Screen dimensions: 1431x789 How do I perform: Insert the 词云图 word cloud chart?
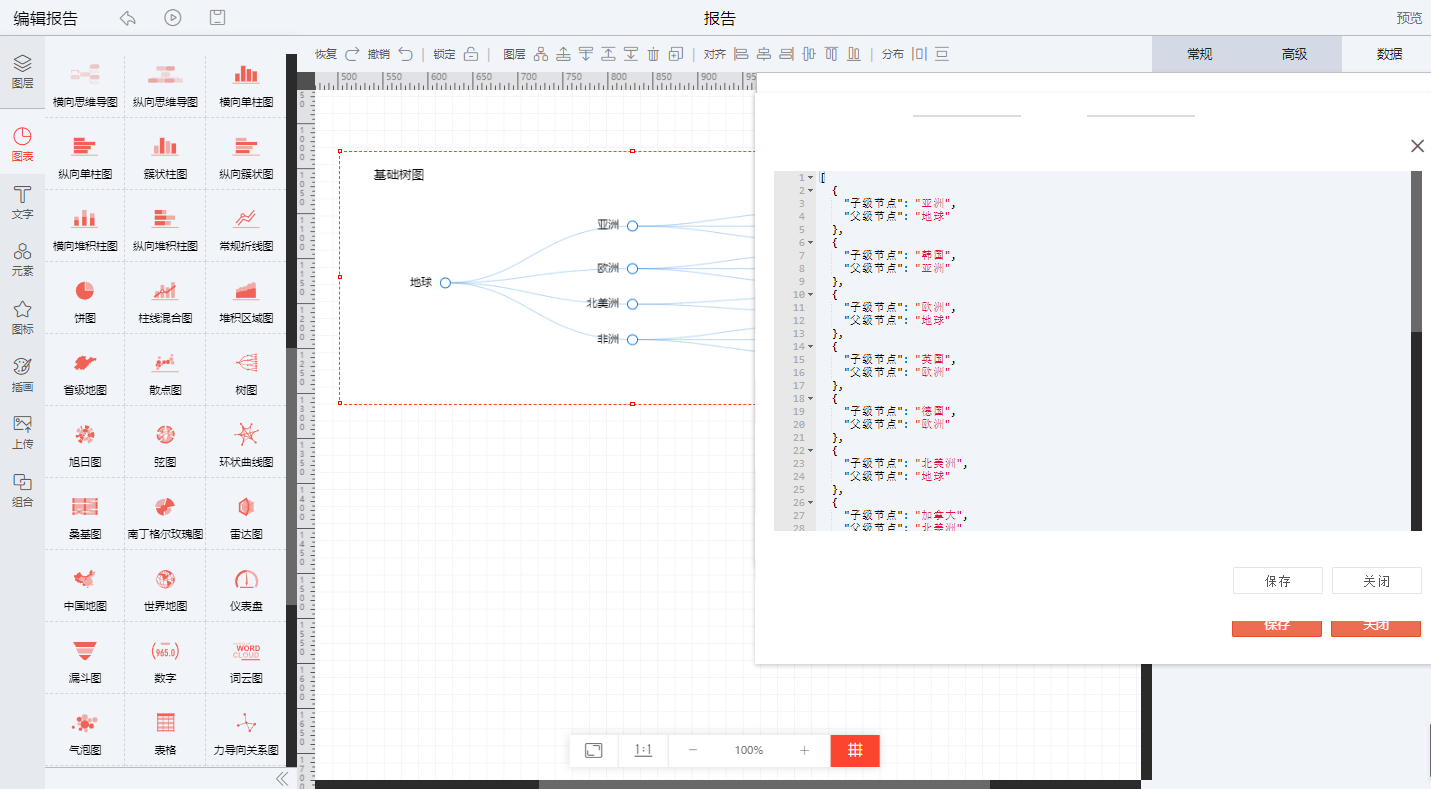click(x=245, y=658)
